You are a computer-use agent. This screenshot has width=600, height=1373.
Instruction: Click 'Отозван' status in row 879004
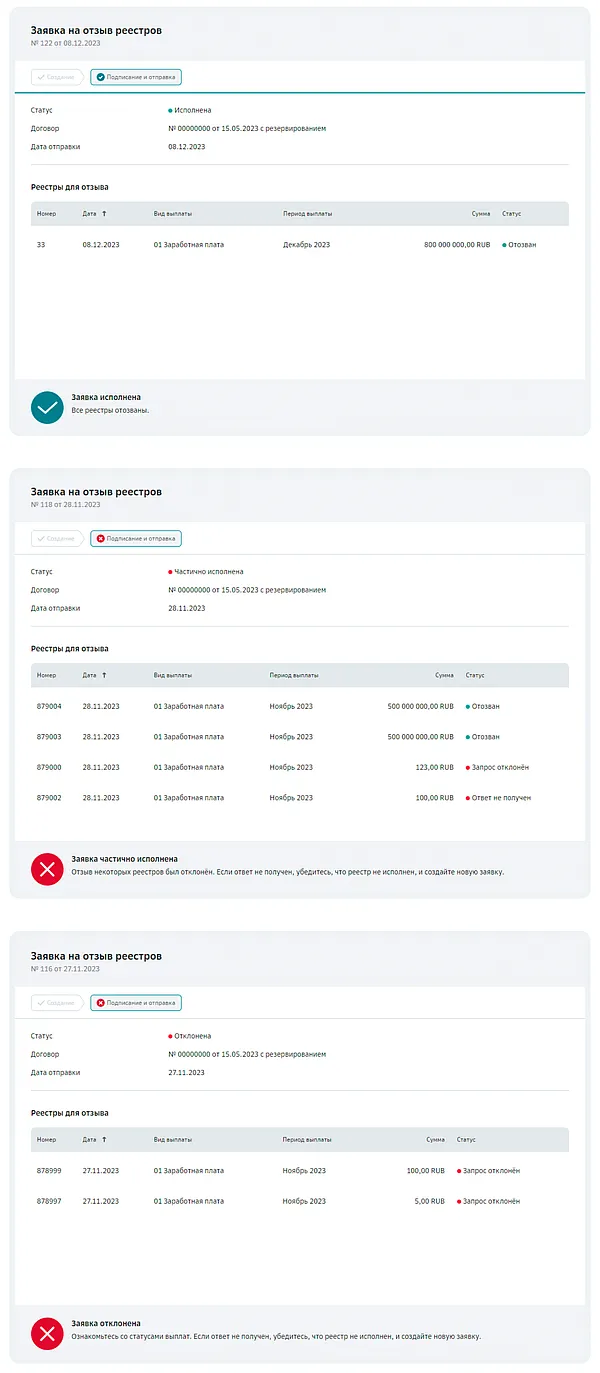483,706
